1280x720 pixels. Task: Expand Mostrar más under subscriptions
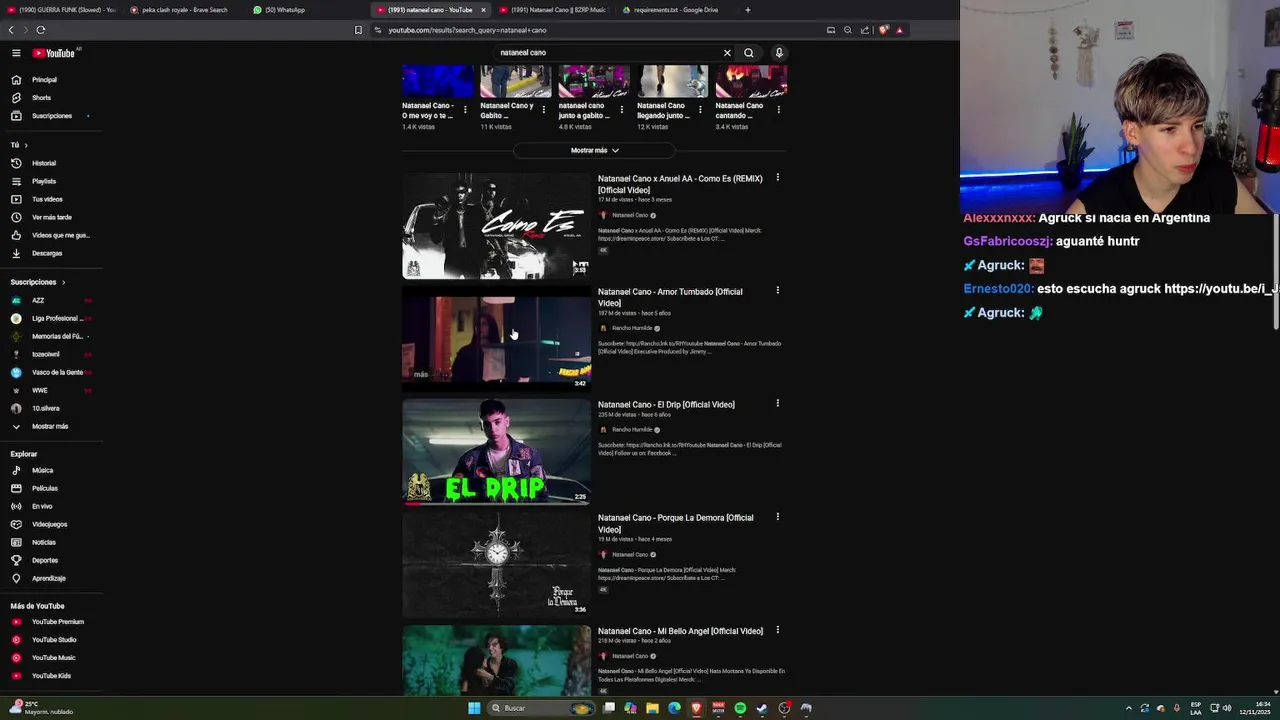(x=52, y=426)
